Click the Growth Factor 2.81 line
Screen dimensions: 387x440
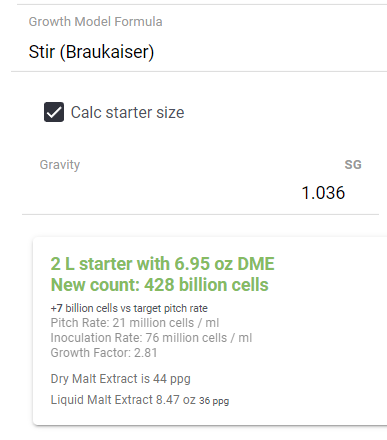tap(104, 353)
